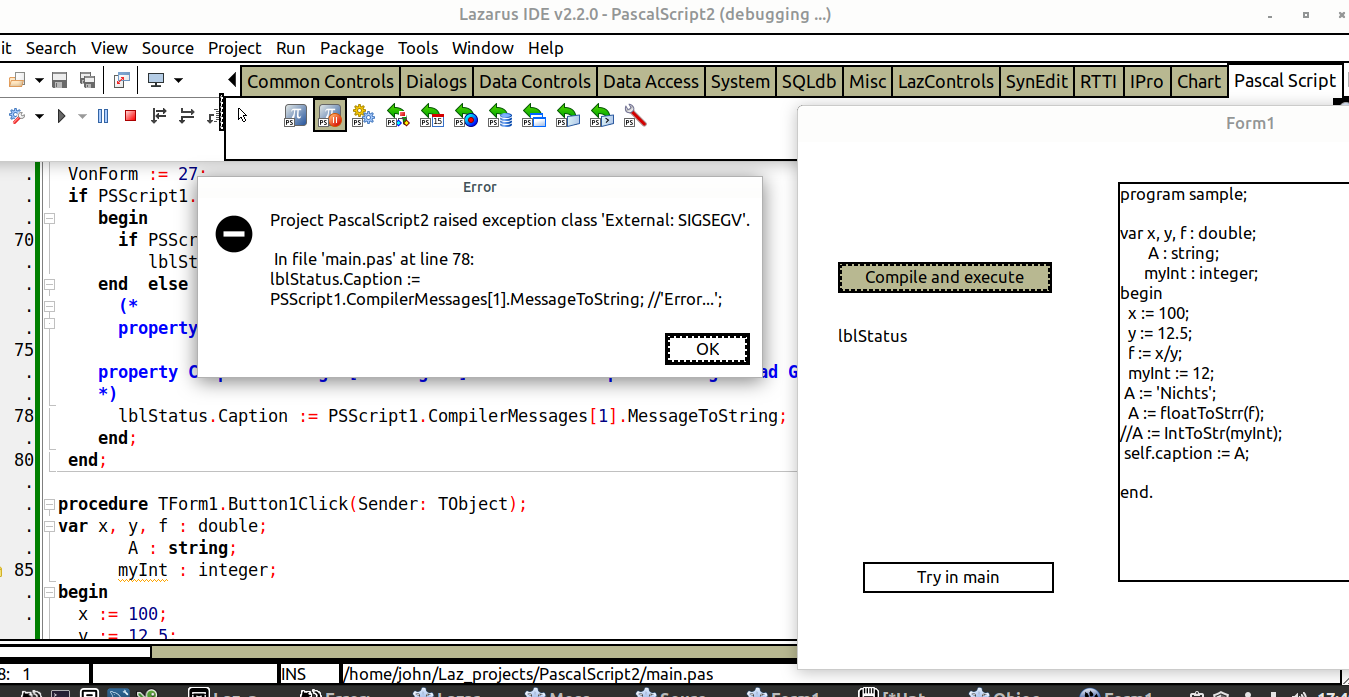Image resolution: width=1349 pixels, height=697 pixels.
Task: Open the Search menu
Action: click(x=51, y=48)
